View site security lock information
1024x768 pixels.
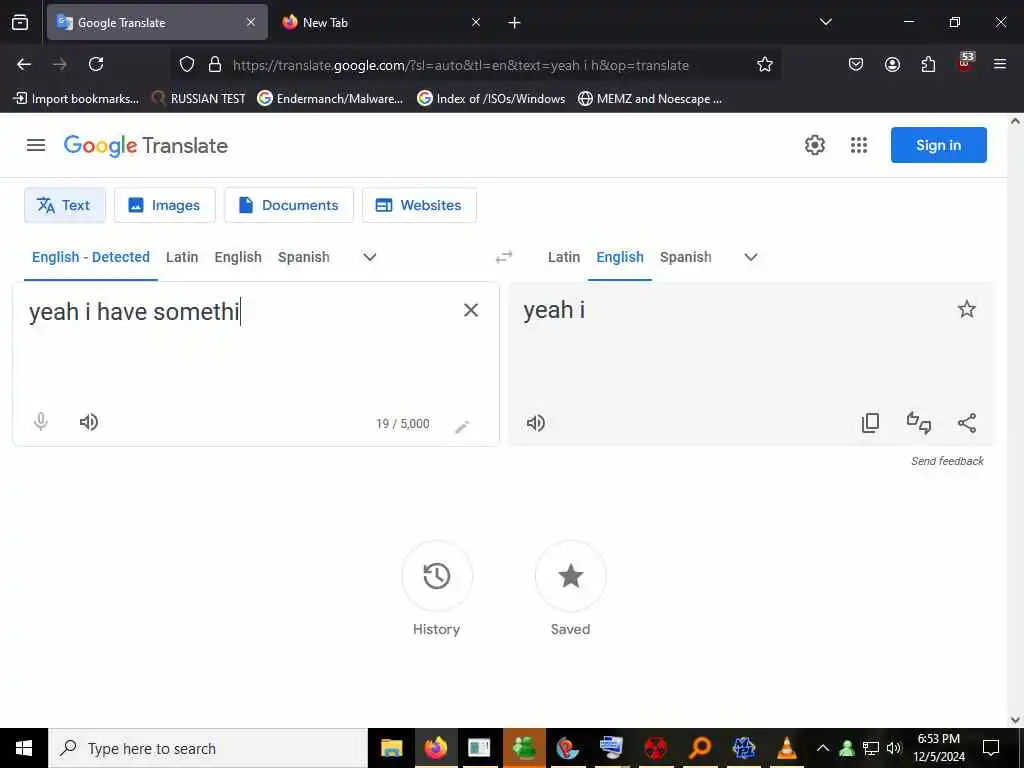click(214, 64)
